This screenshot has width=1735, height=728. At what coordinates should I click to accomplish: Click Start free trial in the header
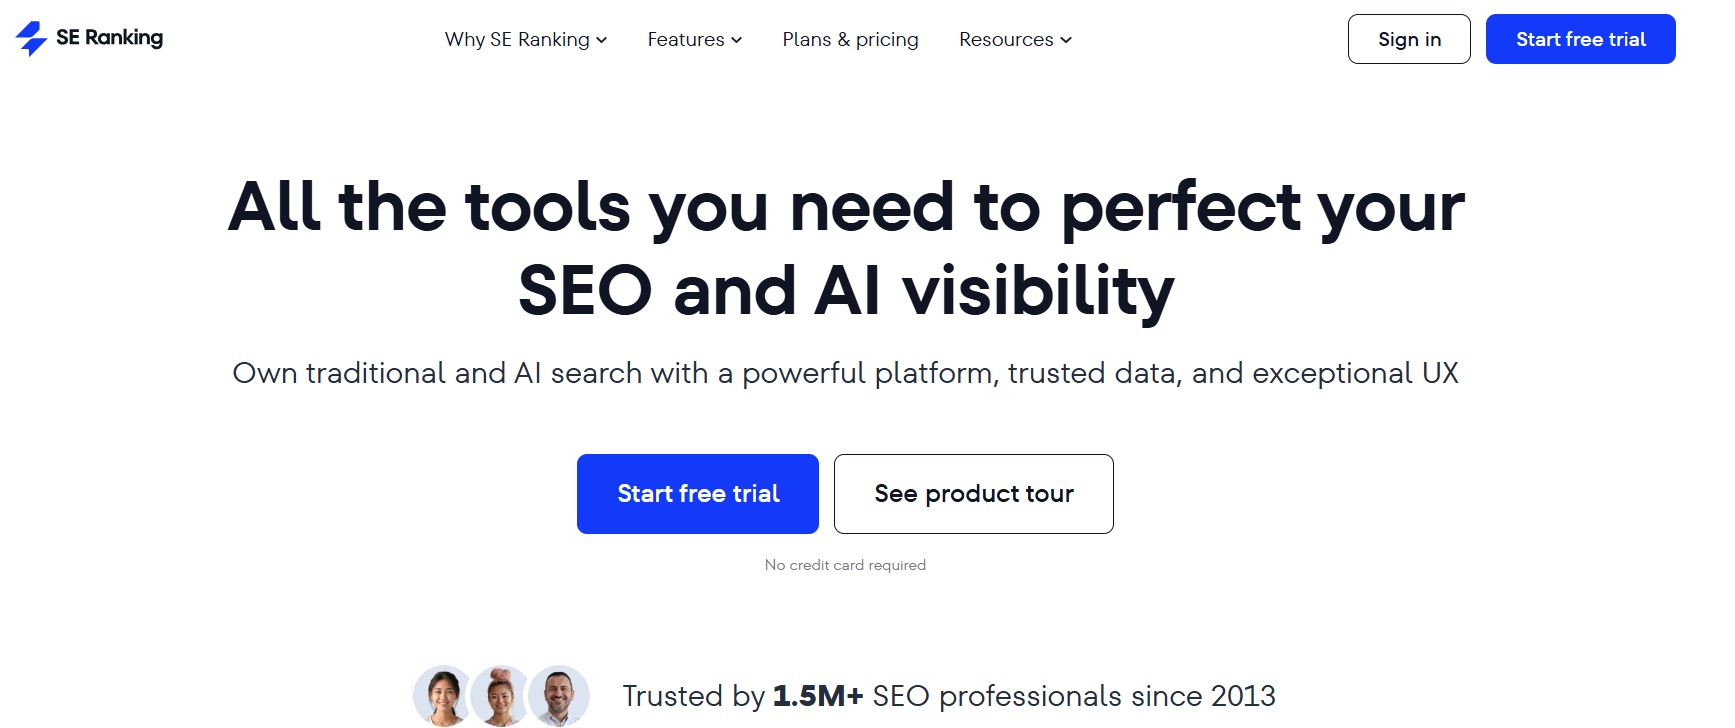pos(1580,39)
